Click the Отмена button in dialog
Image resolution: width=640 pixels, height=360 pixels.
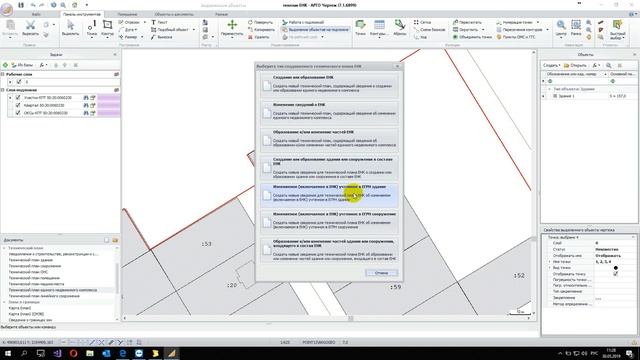coord(381,273)
